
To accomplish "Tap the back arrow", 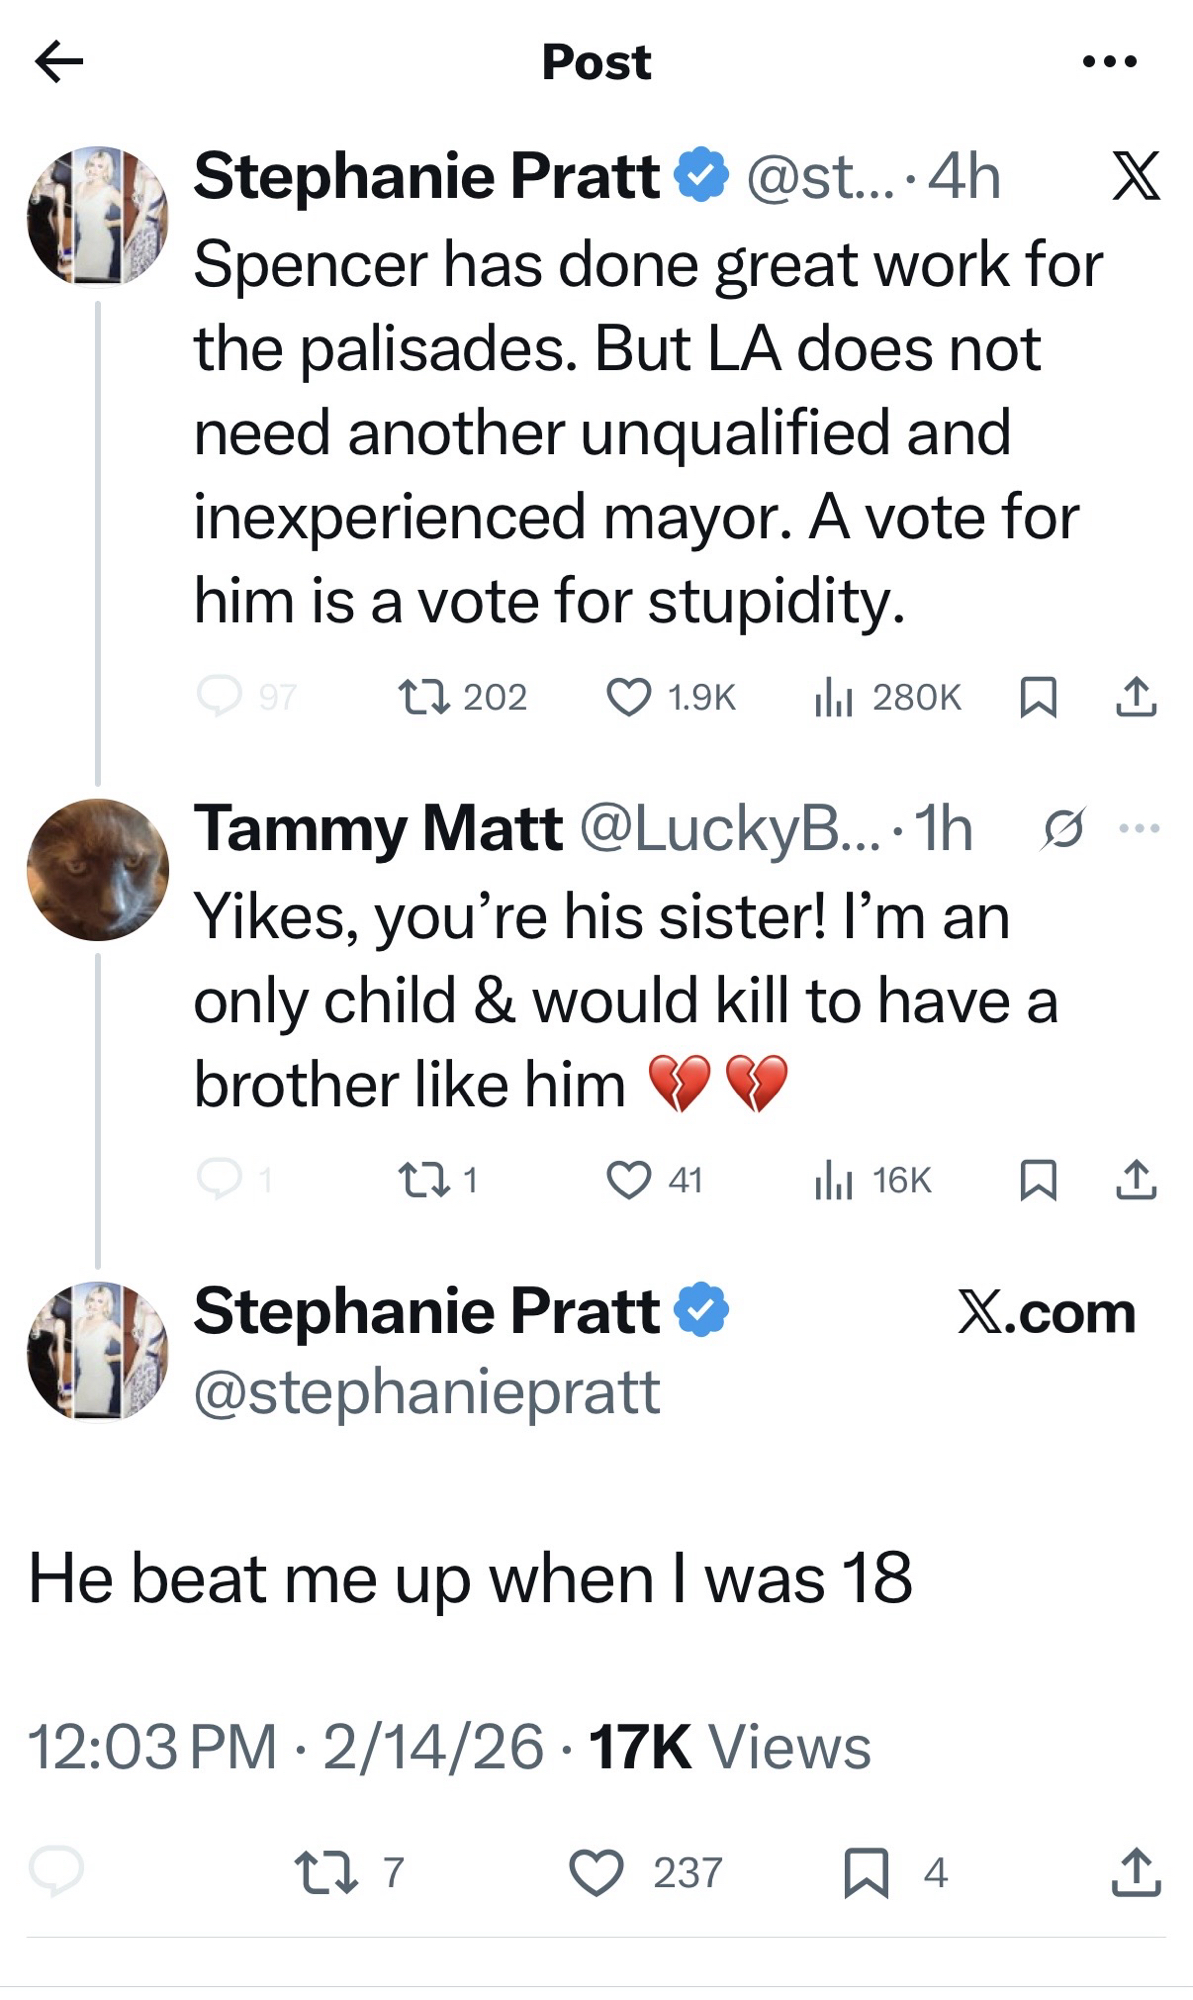I will 58,62.
